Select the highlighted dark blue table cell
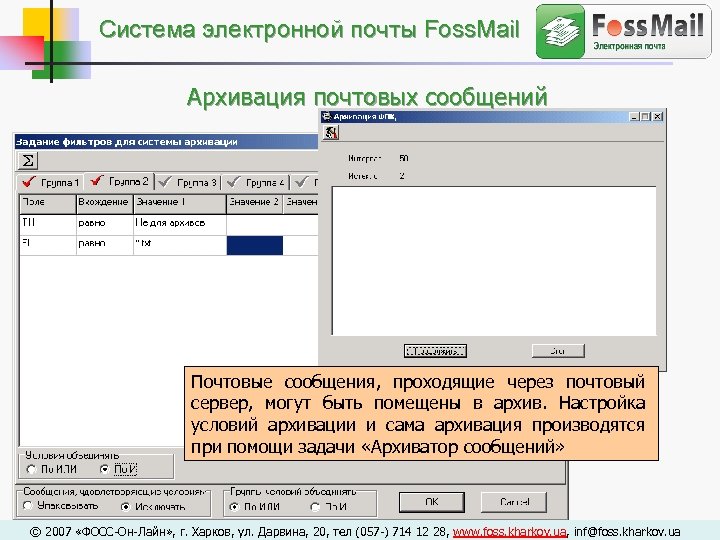The height and width of the screenshot is (540, 720). (x=255, y=245)
